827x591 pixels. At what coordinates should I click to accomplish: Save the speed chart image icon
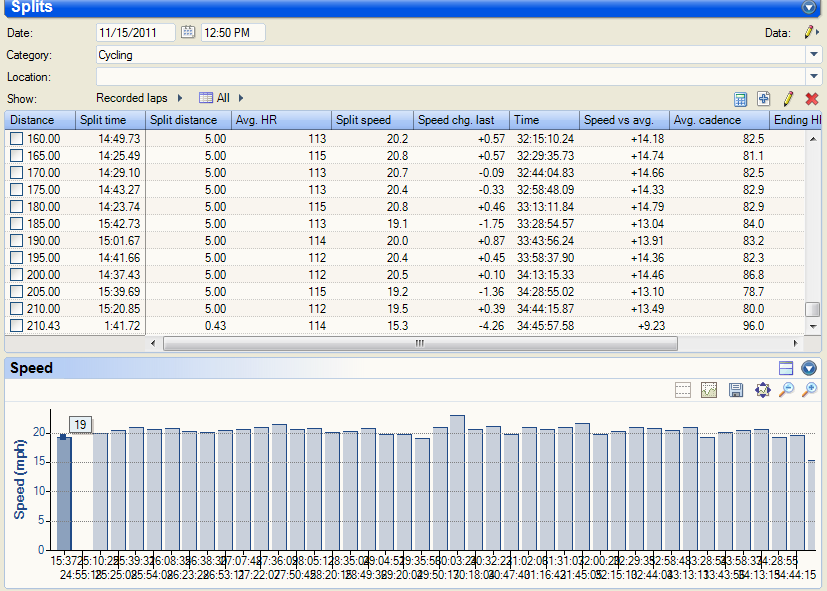[736, 390]
